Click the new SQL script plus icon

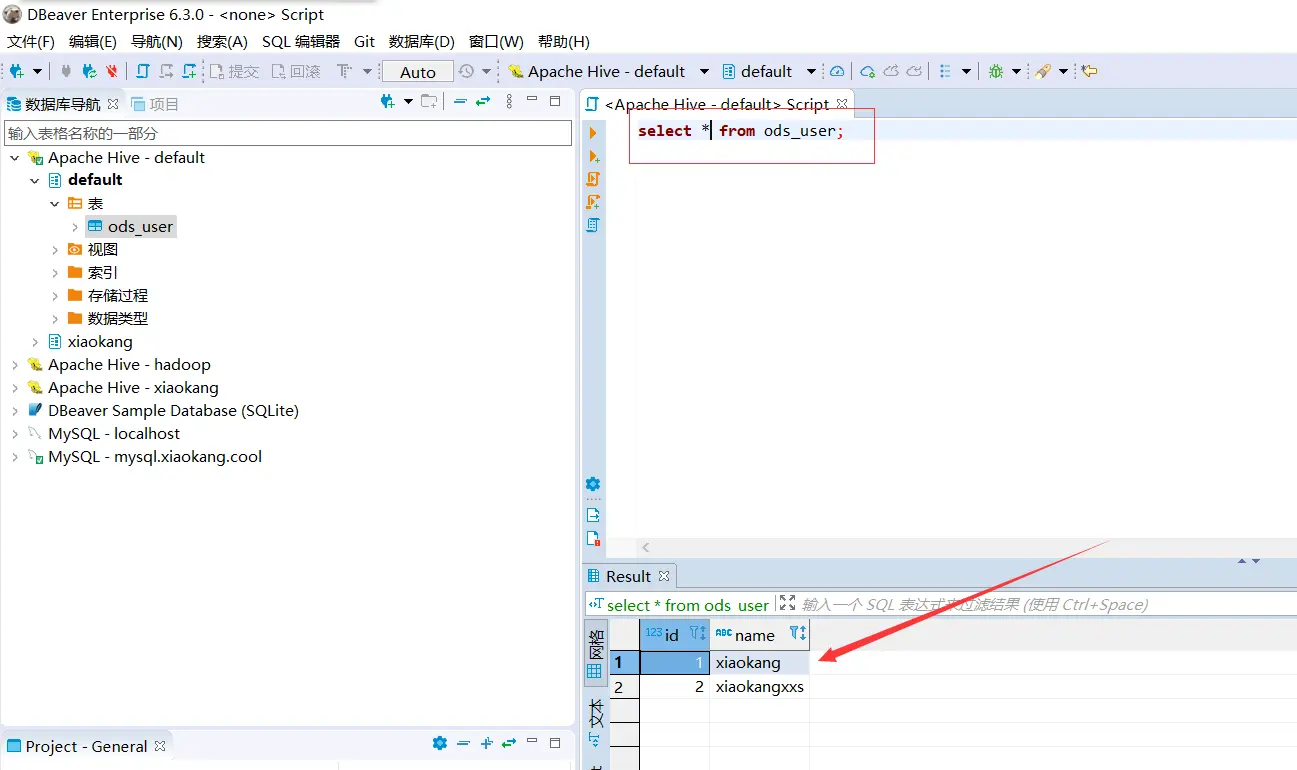pyautogui.click(x=189, y=71)
